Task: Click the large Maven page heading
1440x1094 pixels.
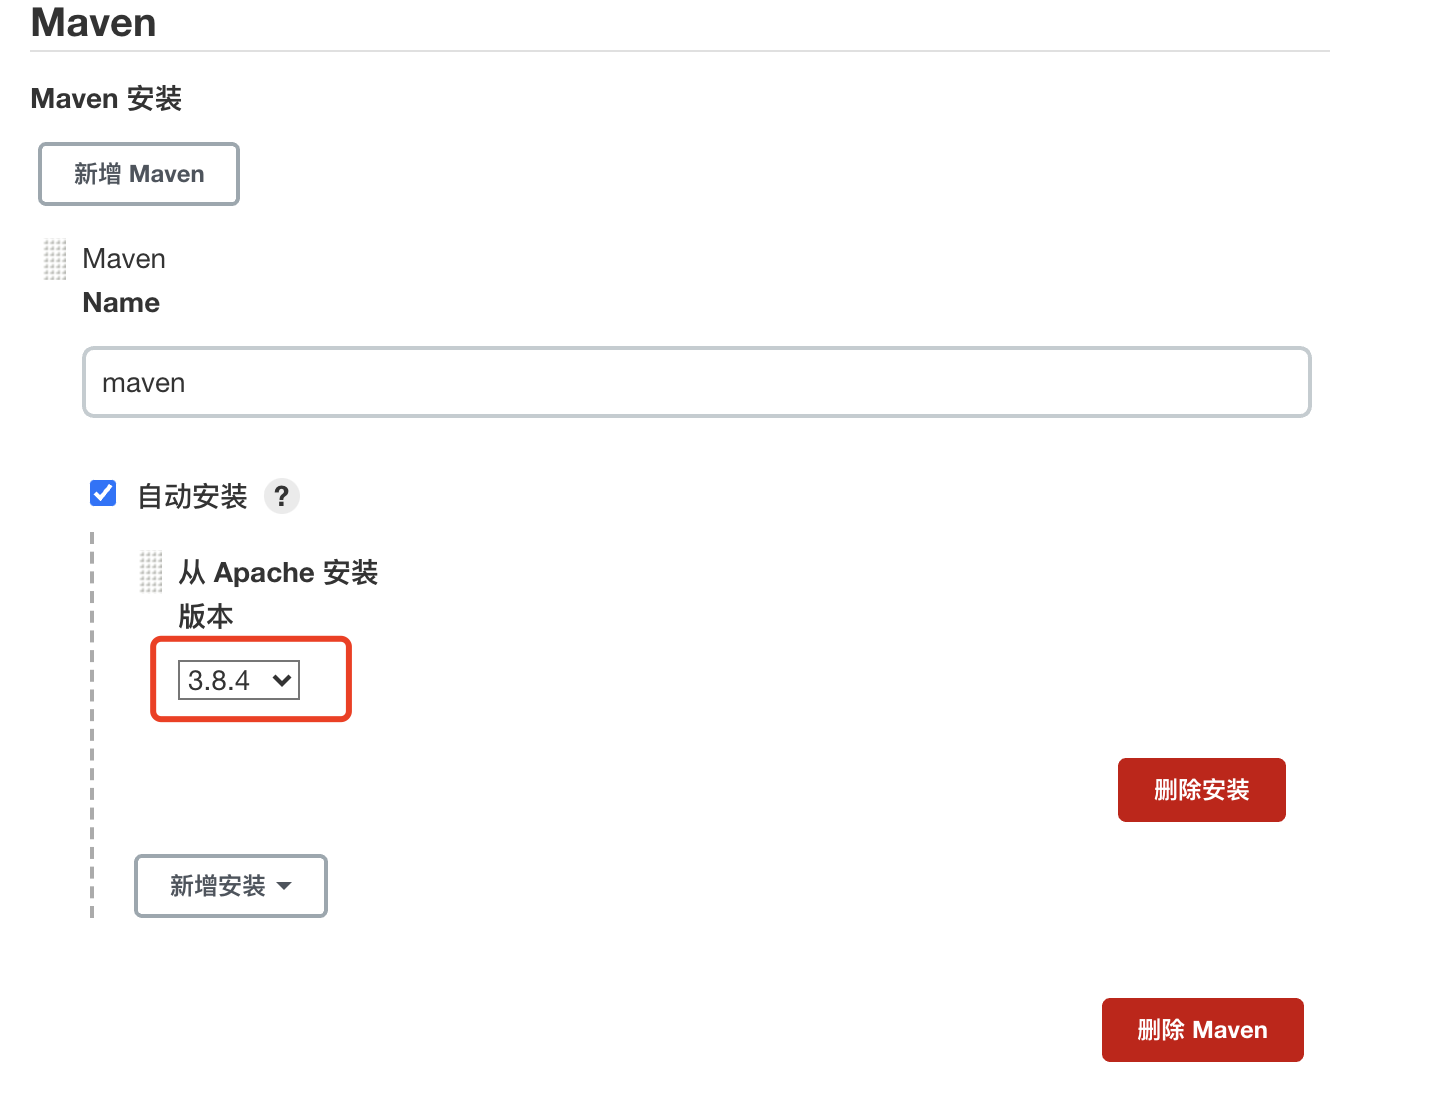Action: click(94, 22)
